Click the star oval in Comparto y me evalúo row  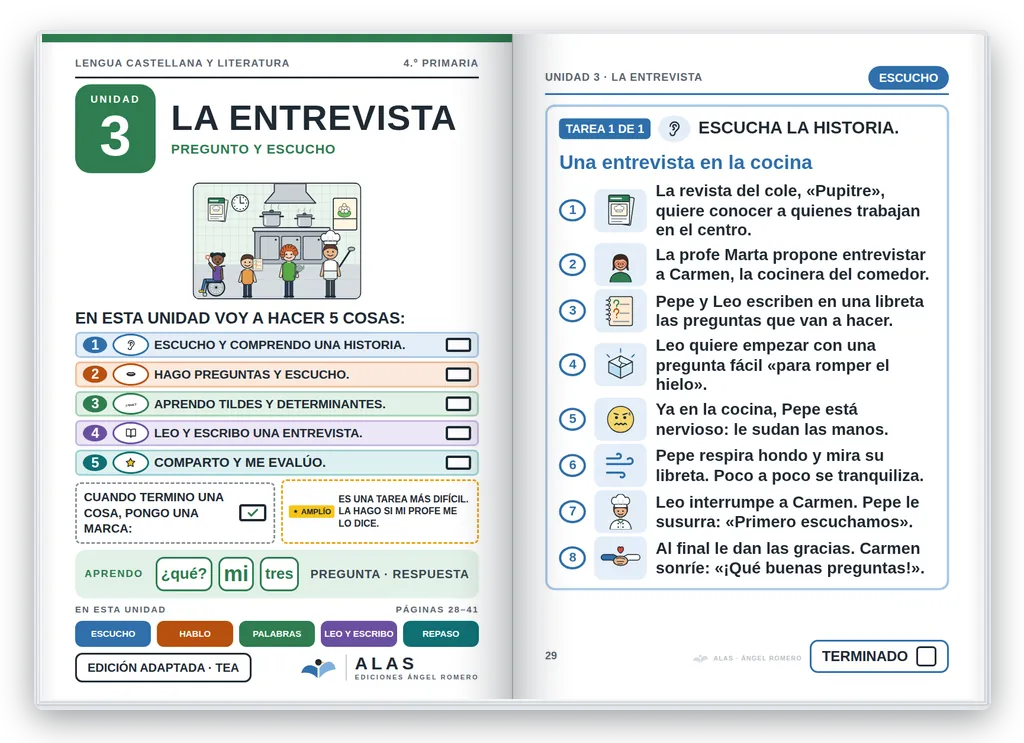point(131,462)
